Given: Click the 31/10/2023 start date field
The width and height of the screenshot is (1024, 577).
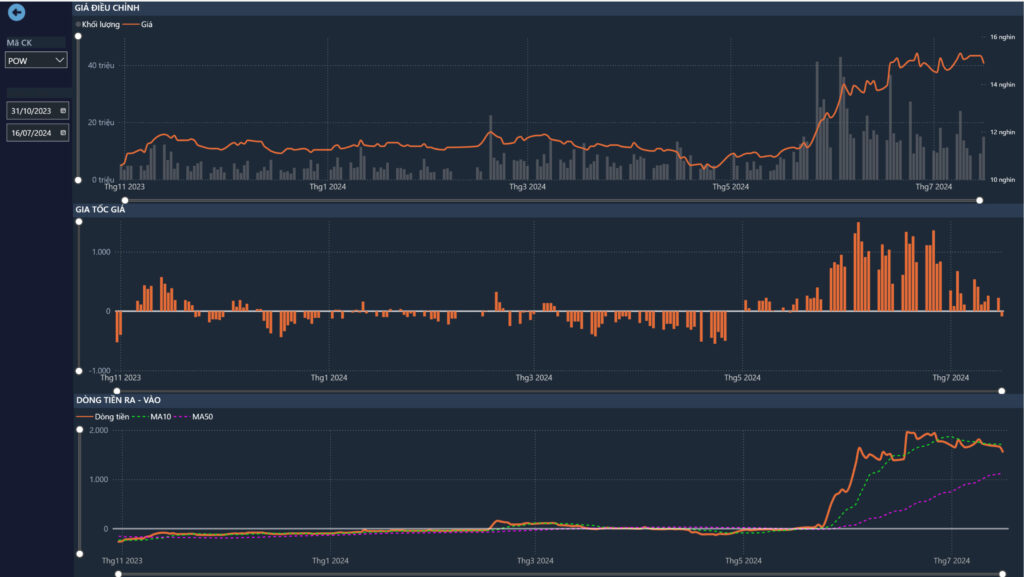Looking at the screenshot, I should [x=31, y=111].
